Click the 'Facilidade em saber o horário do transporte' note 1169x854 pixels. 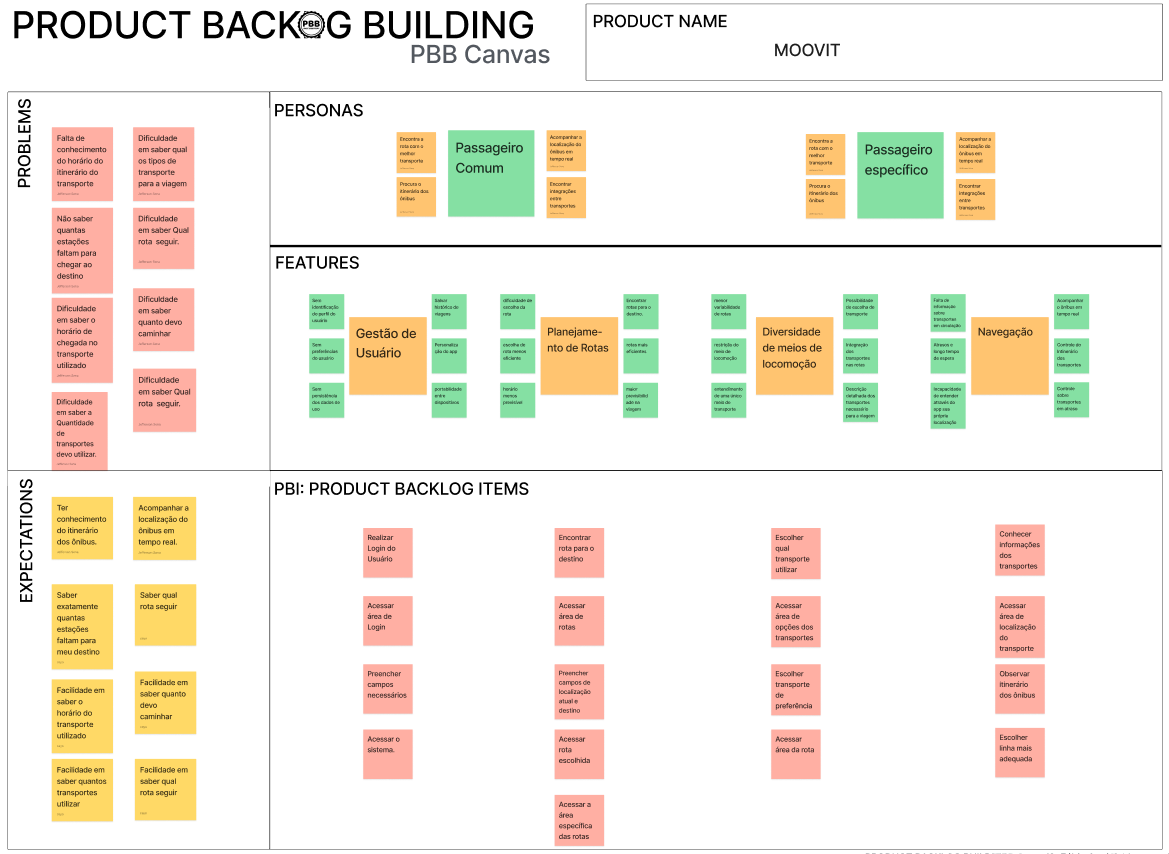click(x=82, y=716)
